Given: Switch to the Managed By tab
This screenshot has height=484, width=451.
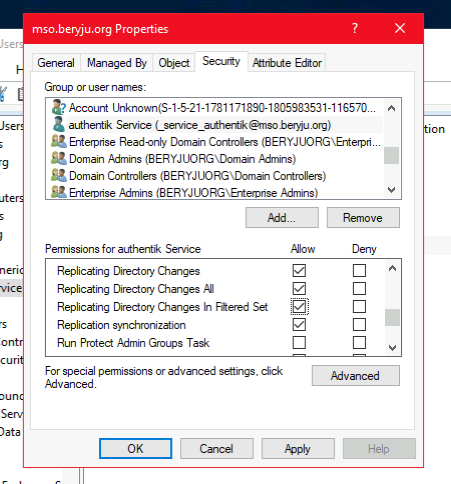Looking at the screenshot, I should click(x=117, y=63).
